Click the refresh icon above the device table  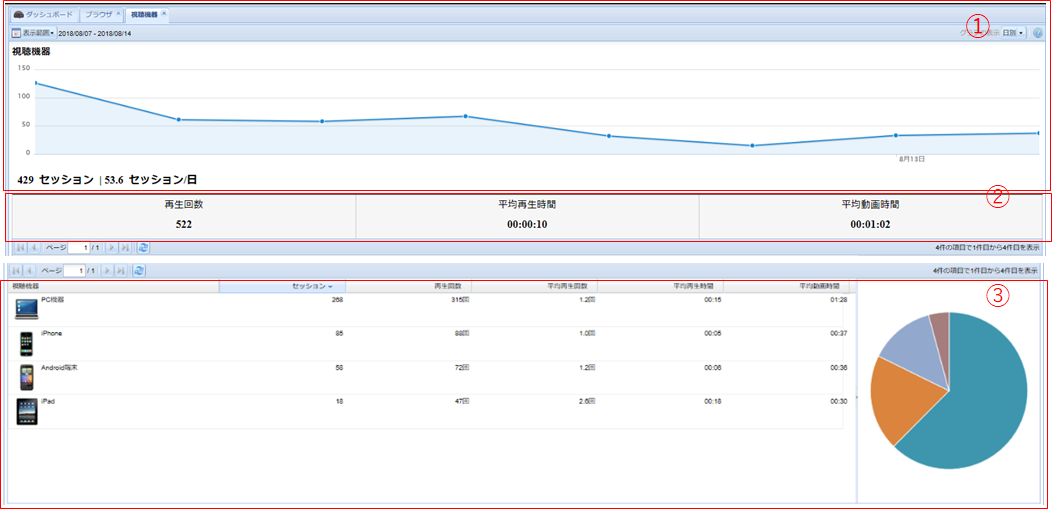[x=138, y=270]
